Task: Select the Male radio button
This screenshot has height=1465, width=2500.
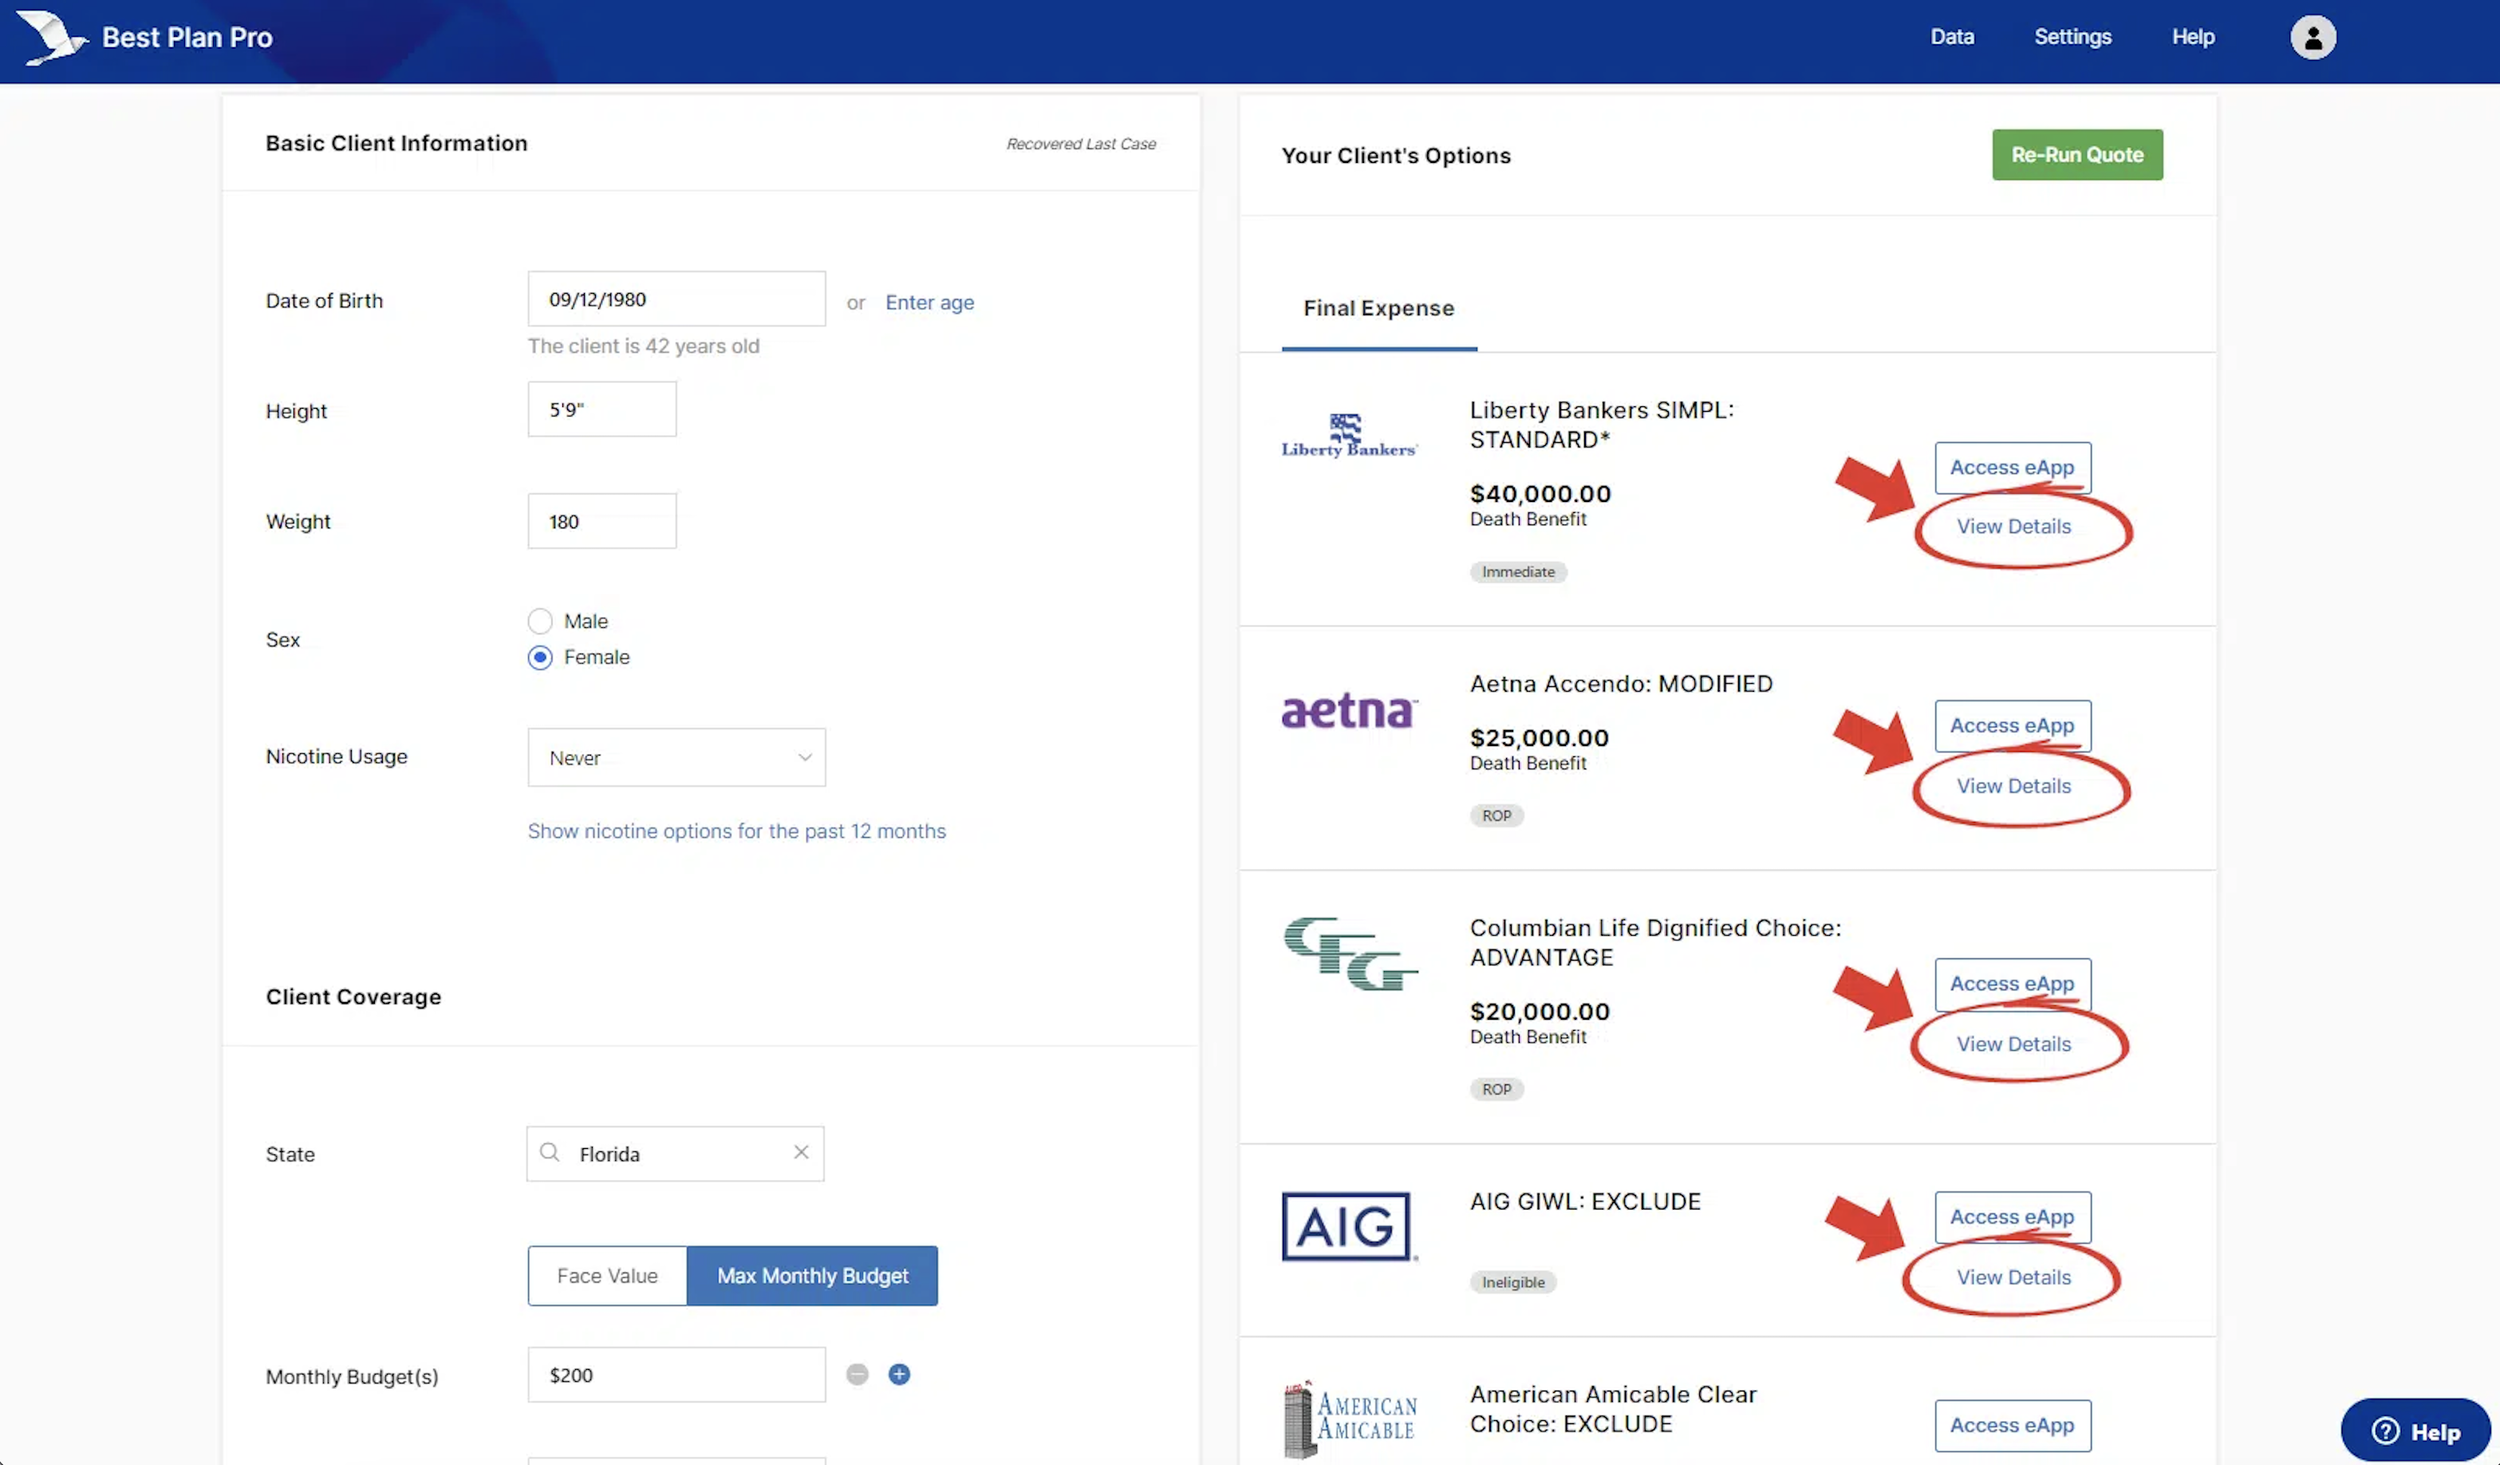Action: click(540, 621)
